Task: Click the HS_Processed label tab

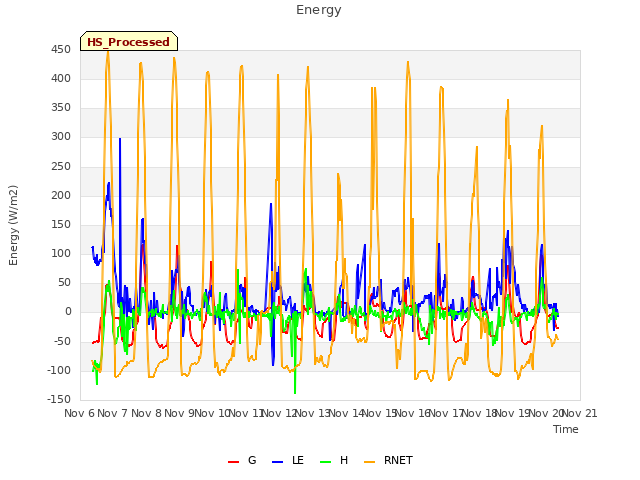Action: click(x=129, y=41)
